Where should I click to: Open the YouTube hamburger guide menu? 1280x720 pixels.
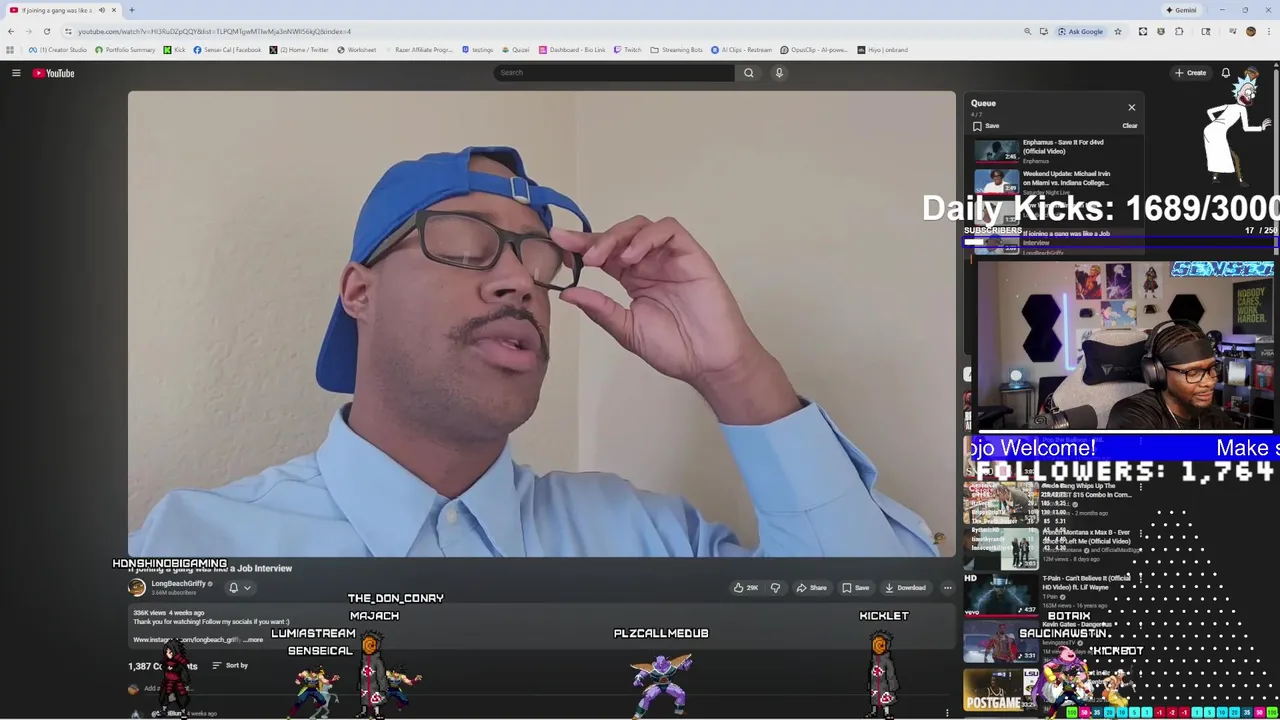(x=16, y=73)
